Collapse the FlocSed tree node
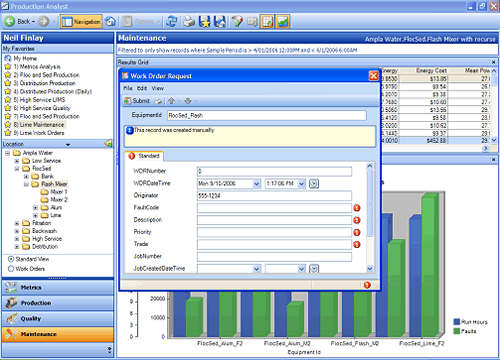The width and height of the screenshot is (500, 360). point(17,169)
